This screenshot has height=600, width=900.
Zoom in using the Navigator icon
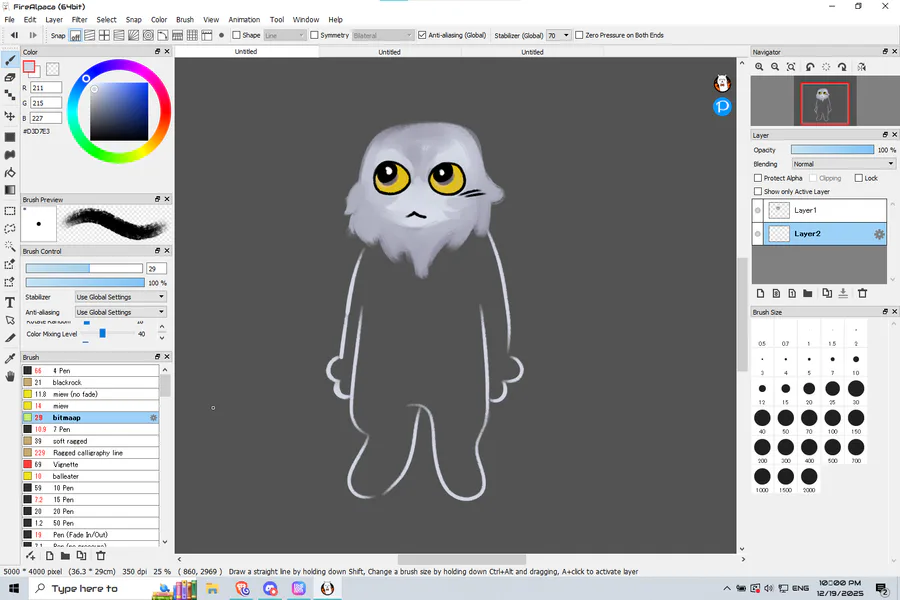pyautogui.click(x=759, y=67)
